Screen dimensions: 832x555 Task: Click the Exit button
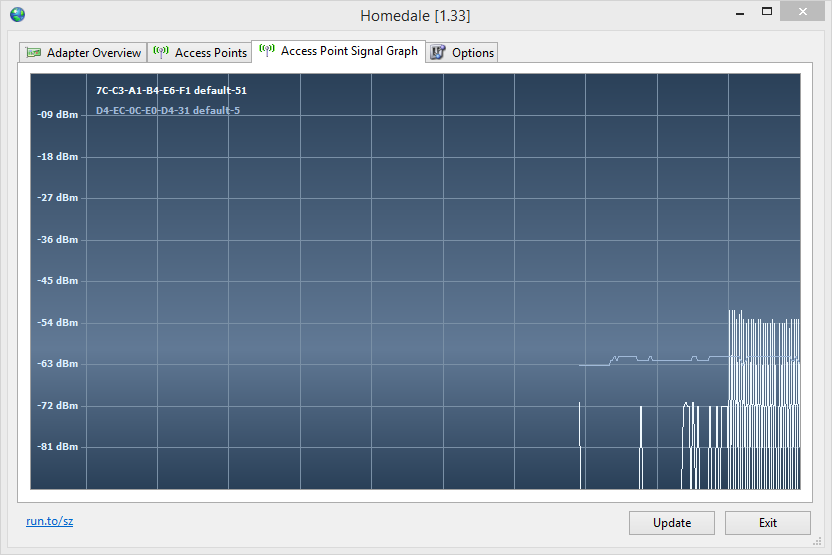768,523
